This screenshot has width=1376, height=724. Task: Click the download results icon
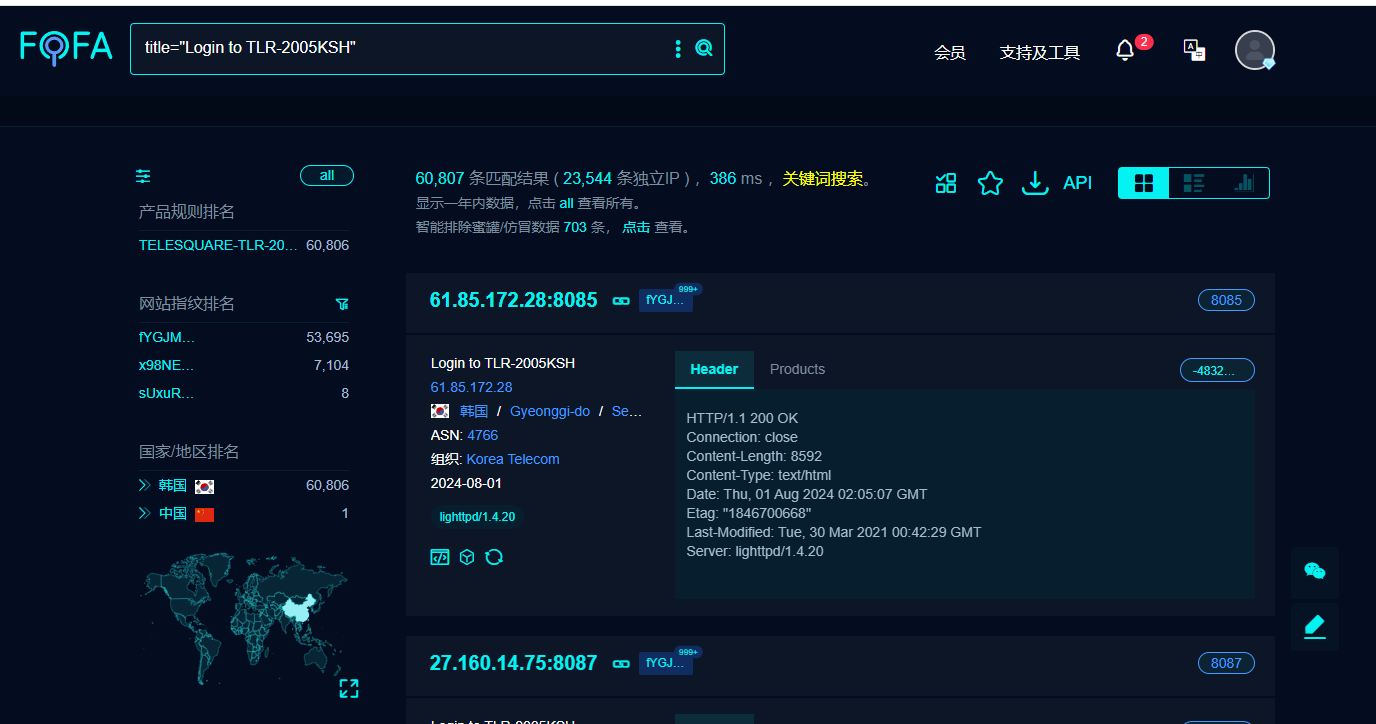coord(1035,183)
